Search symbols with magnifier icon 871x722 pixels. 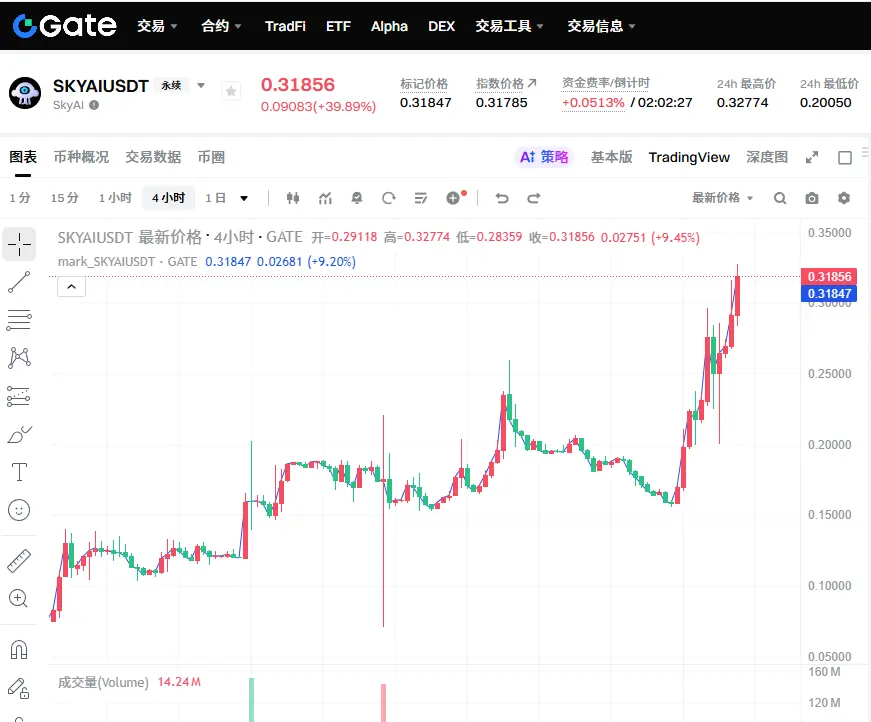780,198
